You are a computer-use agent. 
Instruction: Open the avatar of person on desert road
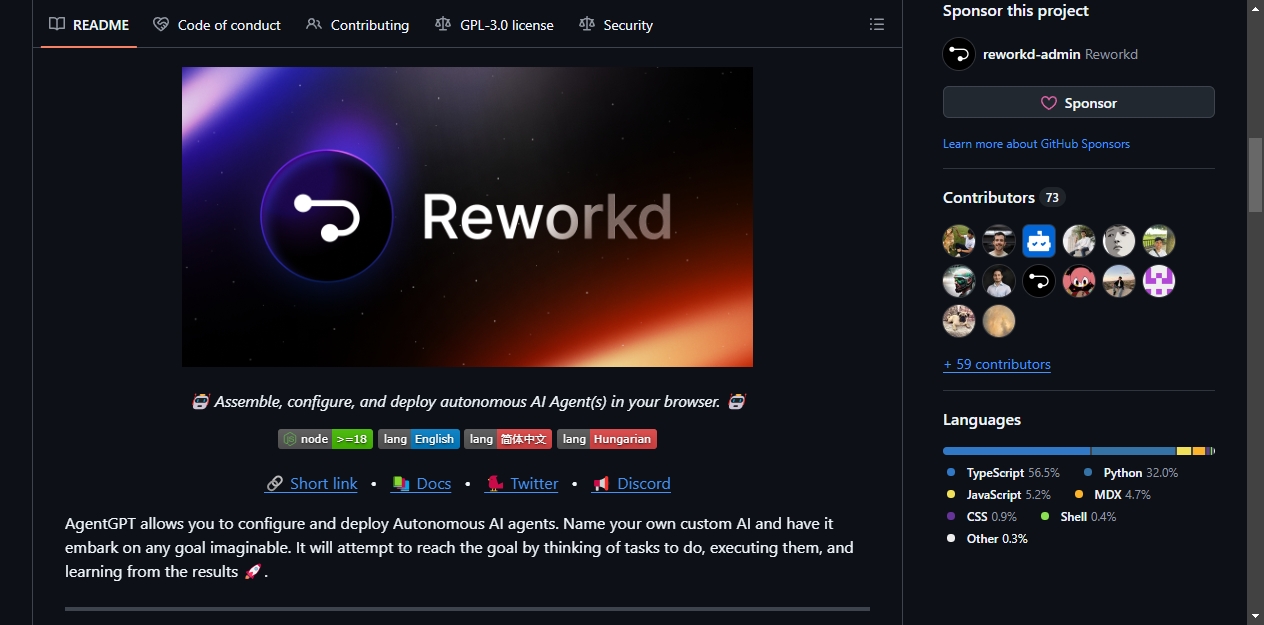click(1119, 281)
